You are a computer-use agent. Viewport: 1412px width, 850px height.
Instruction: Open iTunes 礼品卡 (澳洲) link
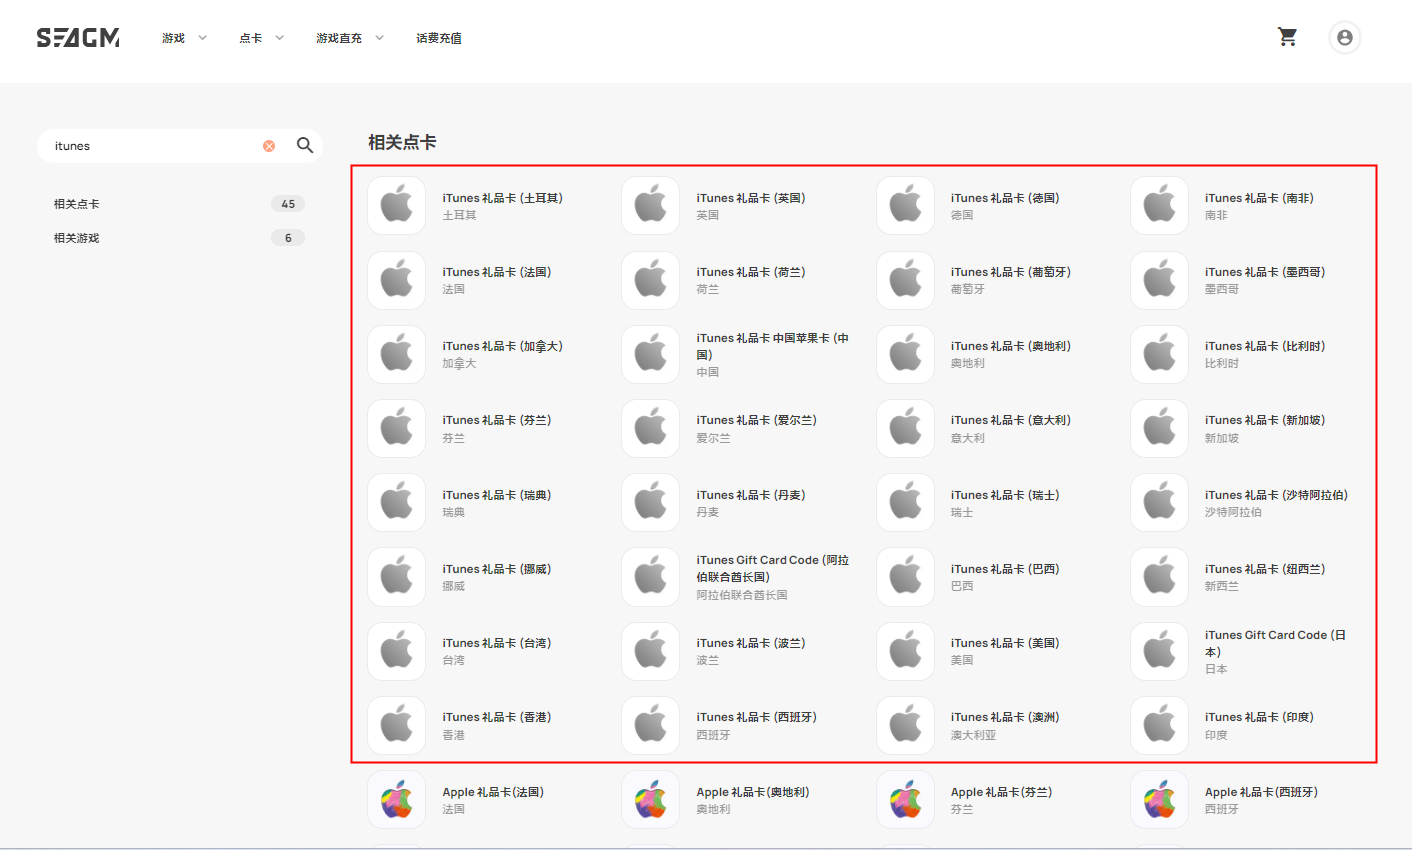[1005, 717]
